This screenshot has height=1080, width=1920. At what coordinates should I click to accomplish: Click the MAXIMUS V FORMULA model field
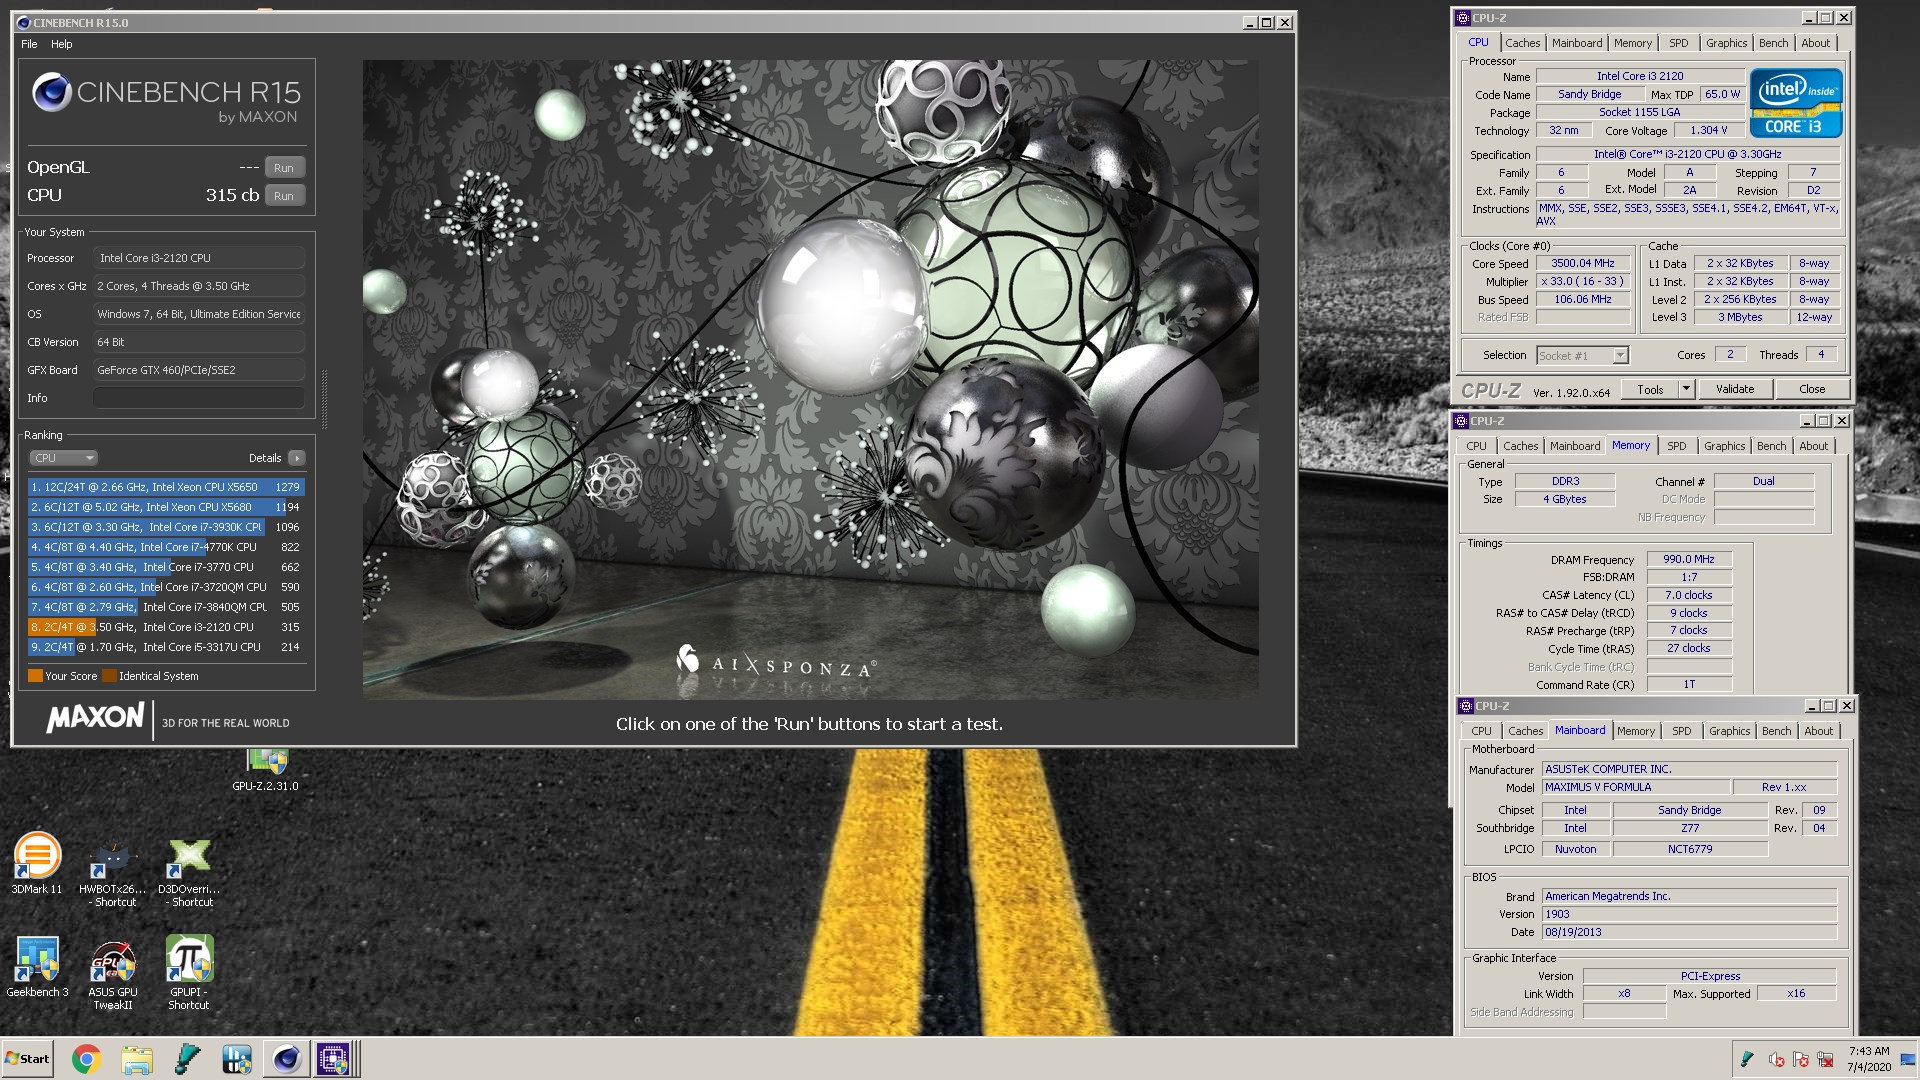(x=1635, y=787)
